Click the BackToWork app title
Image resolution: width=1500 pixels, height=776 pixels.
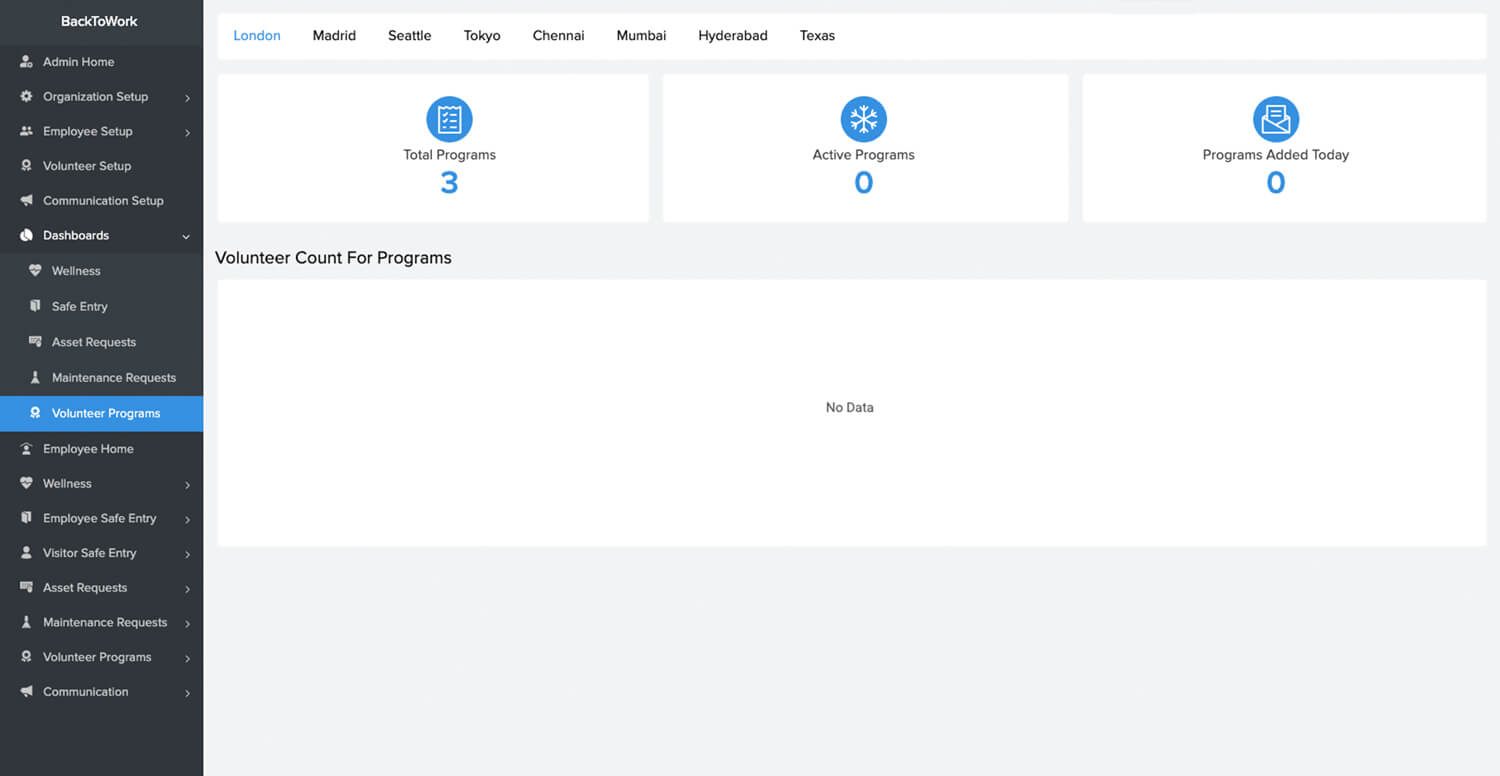point(99,21)
